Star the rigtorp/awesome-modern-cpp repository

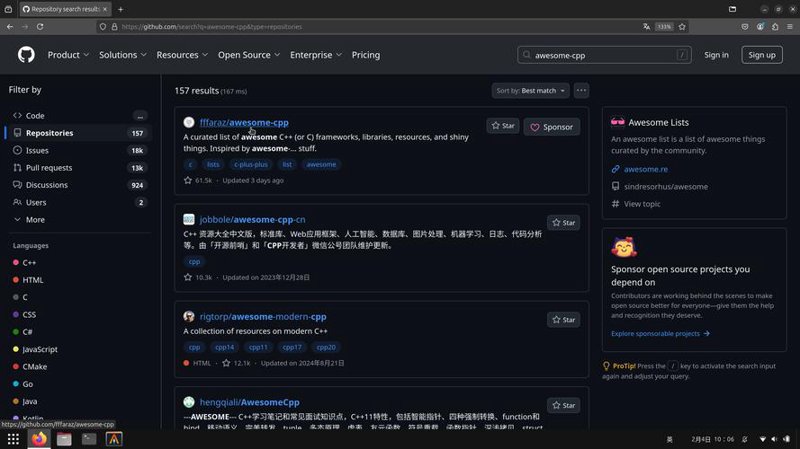563,320
